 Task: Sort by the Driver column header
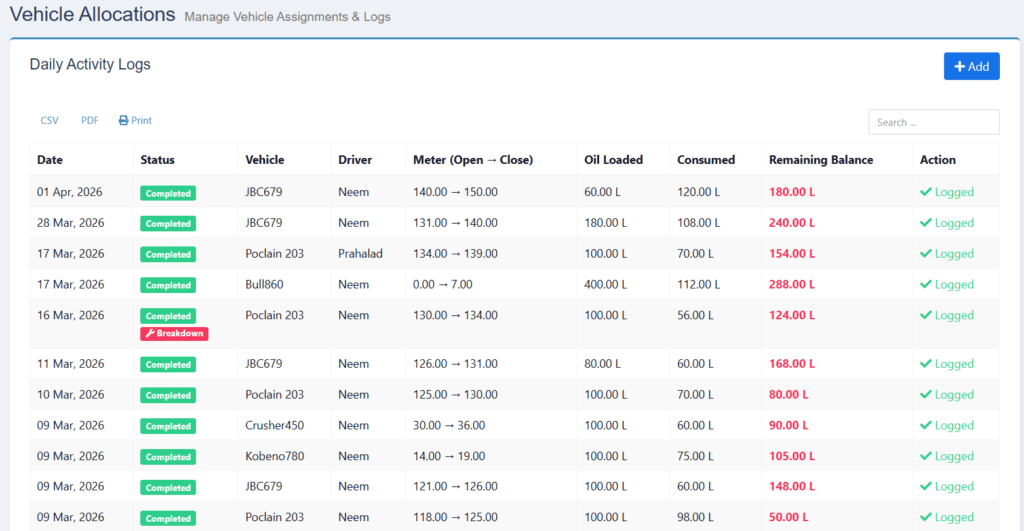[355, 160]
